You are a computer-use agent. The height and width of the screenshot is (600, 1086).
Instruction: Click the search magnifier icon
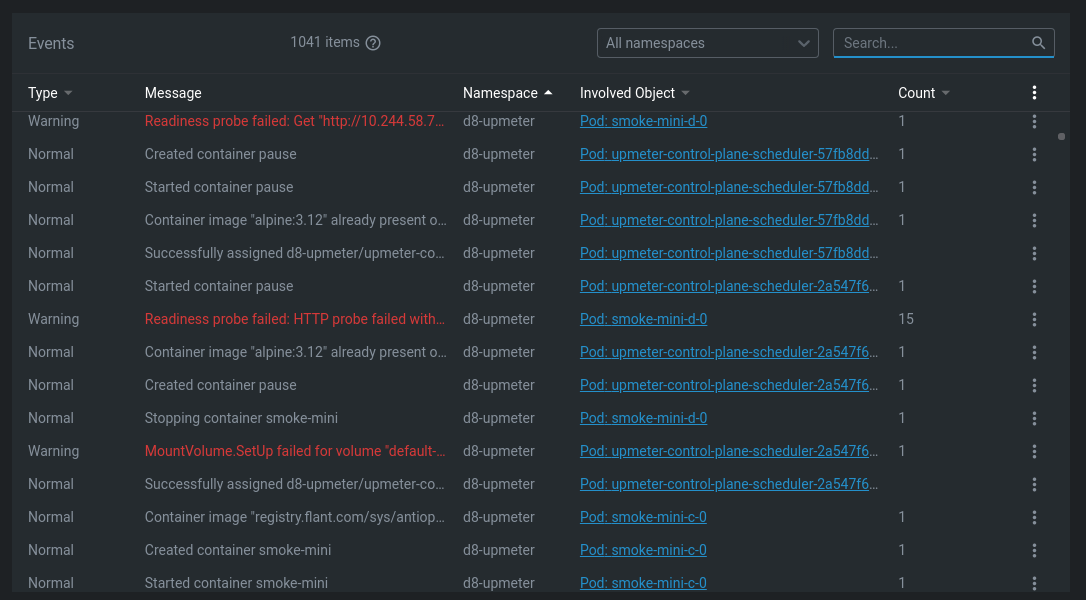(x=1039, y=43)
